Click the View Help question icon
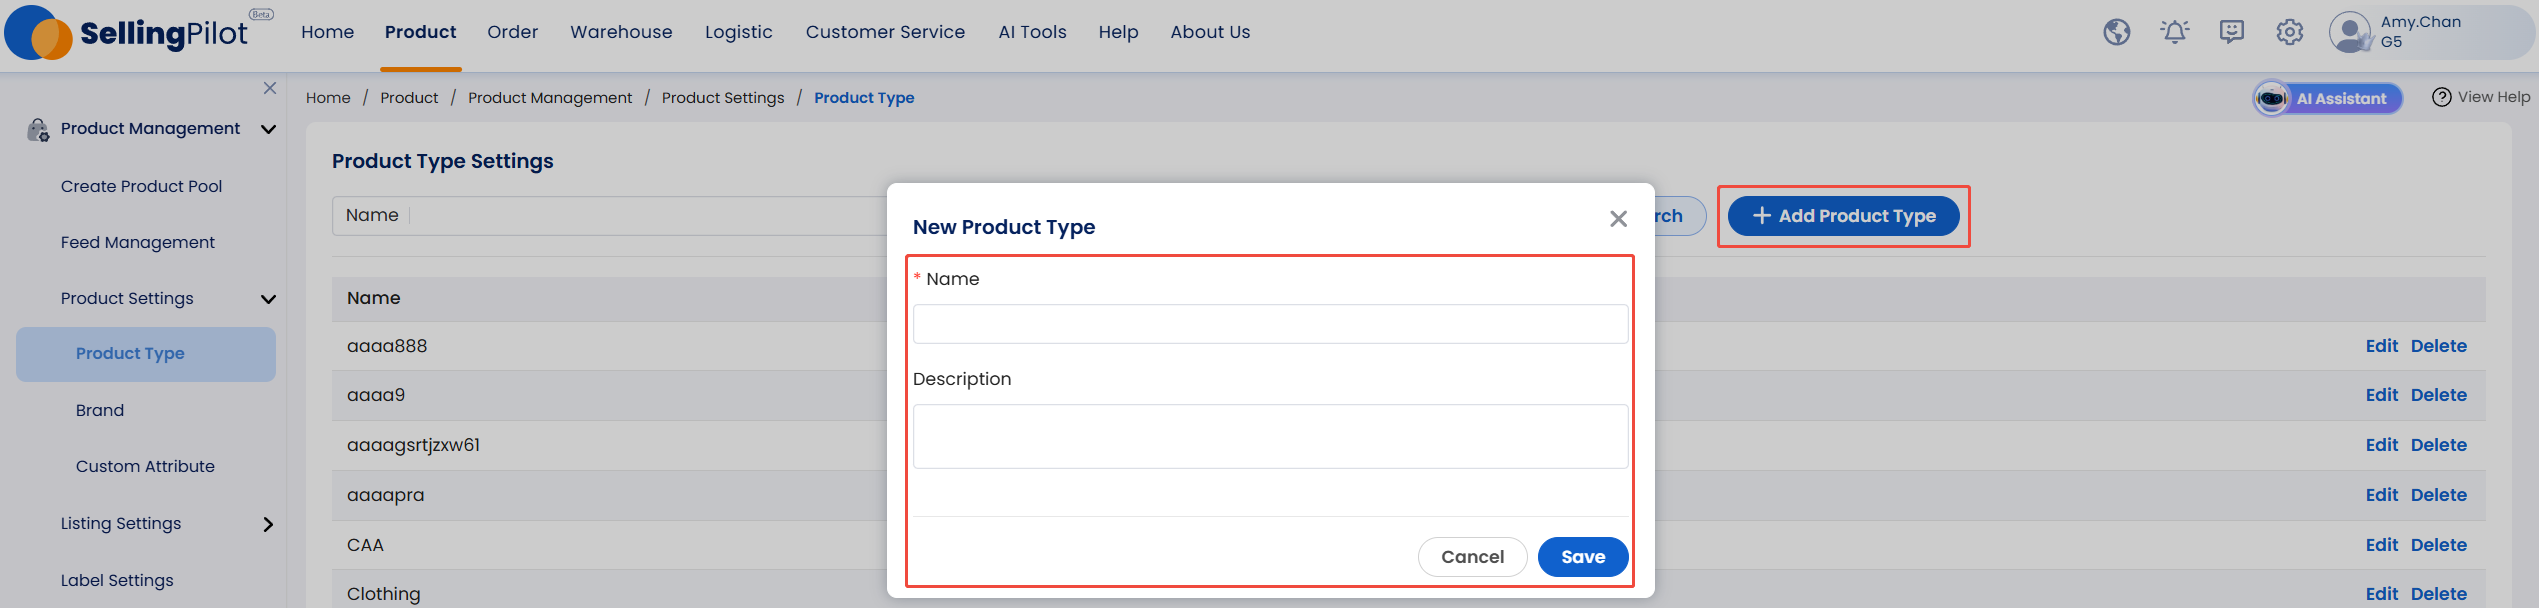 [2441, 97]
